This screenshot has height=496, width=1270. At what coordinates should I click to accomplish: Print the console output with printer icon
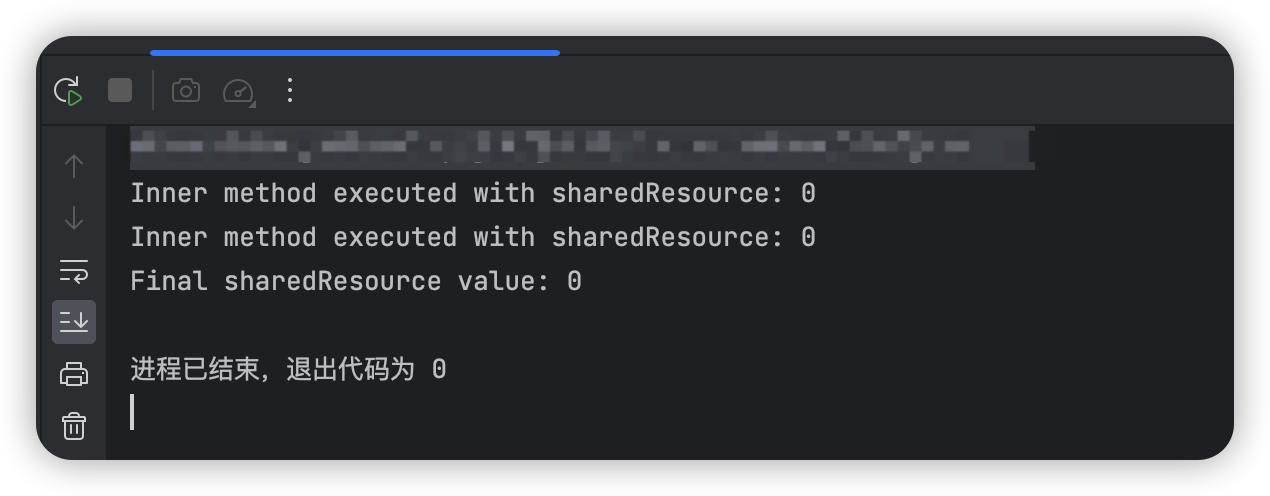[x=74, y=374]
